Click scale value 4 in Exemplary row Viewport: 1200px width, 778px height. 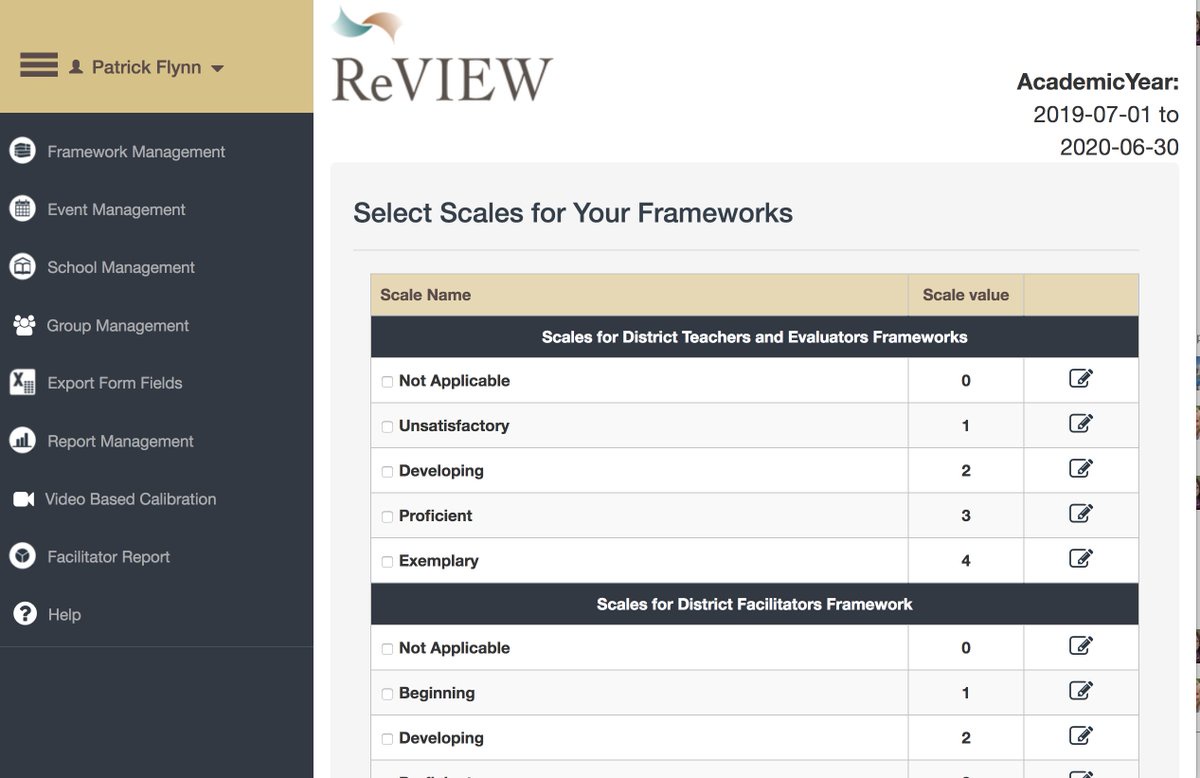[966, 561]
